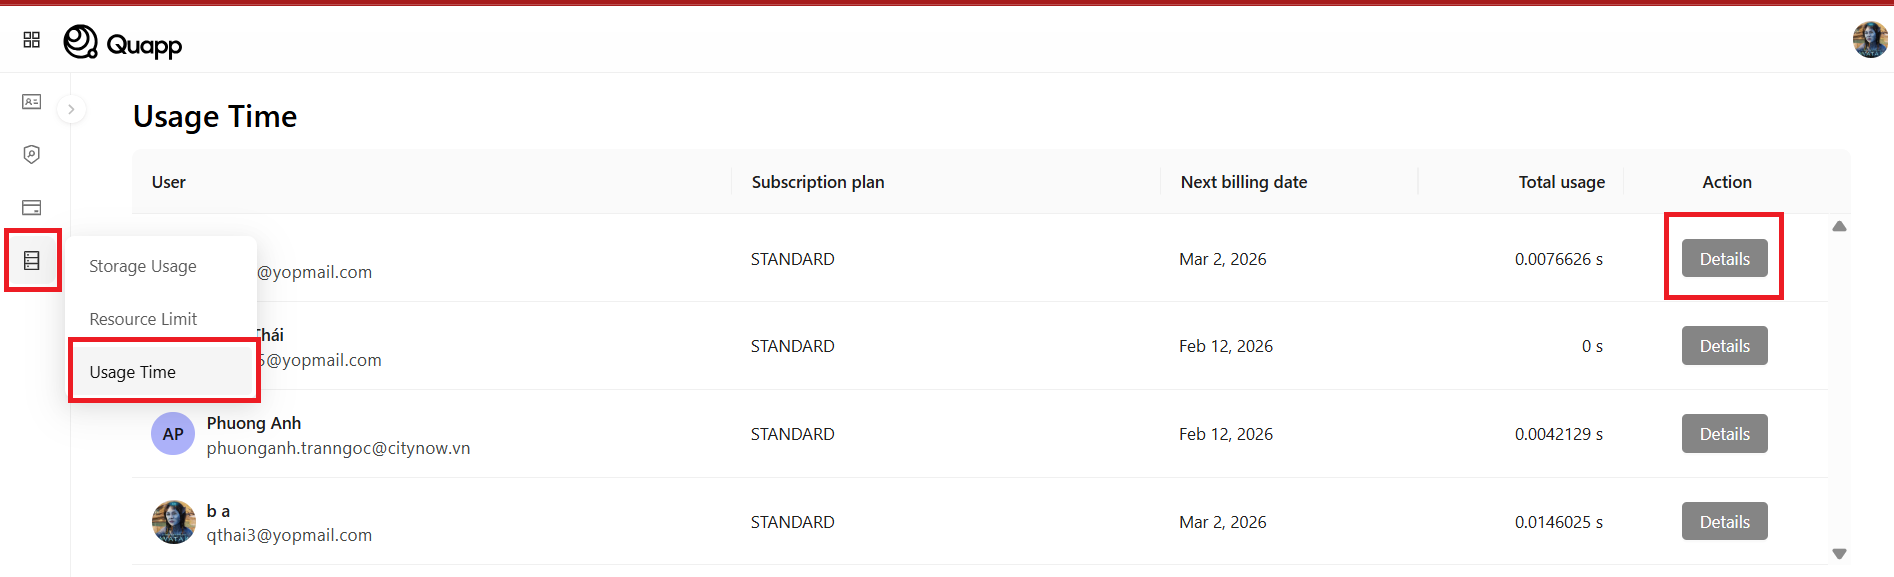Open the apps grid menu icon

(32, 40)
